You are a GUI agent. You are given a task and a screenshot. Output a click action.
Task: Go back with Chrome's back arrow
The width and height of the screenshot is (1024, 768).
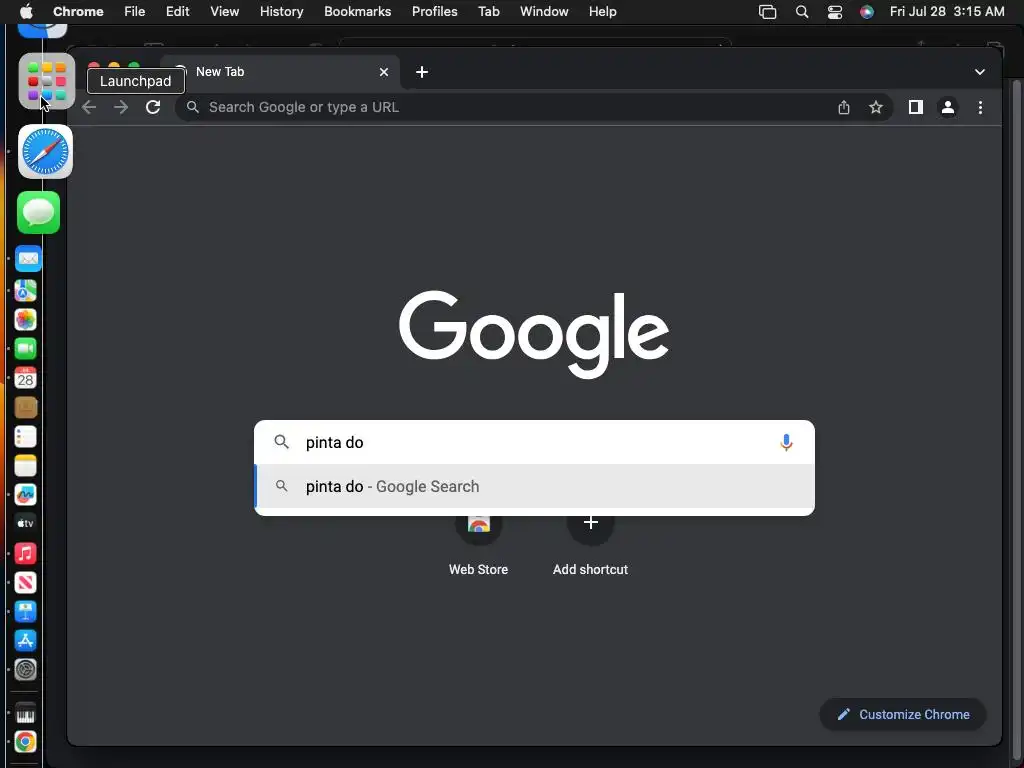(x=89, y=107)
